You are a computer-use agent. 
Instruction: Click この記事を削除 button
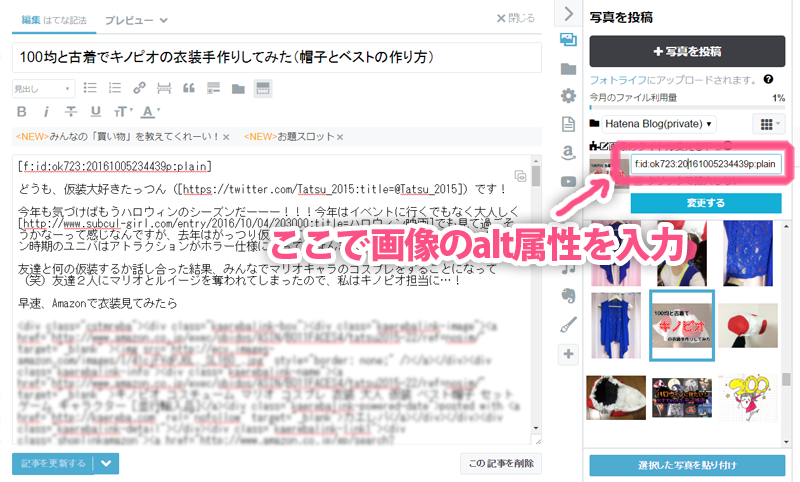tap(501, 463)
